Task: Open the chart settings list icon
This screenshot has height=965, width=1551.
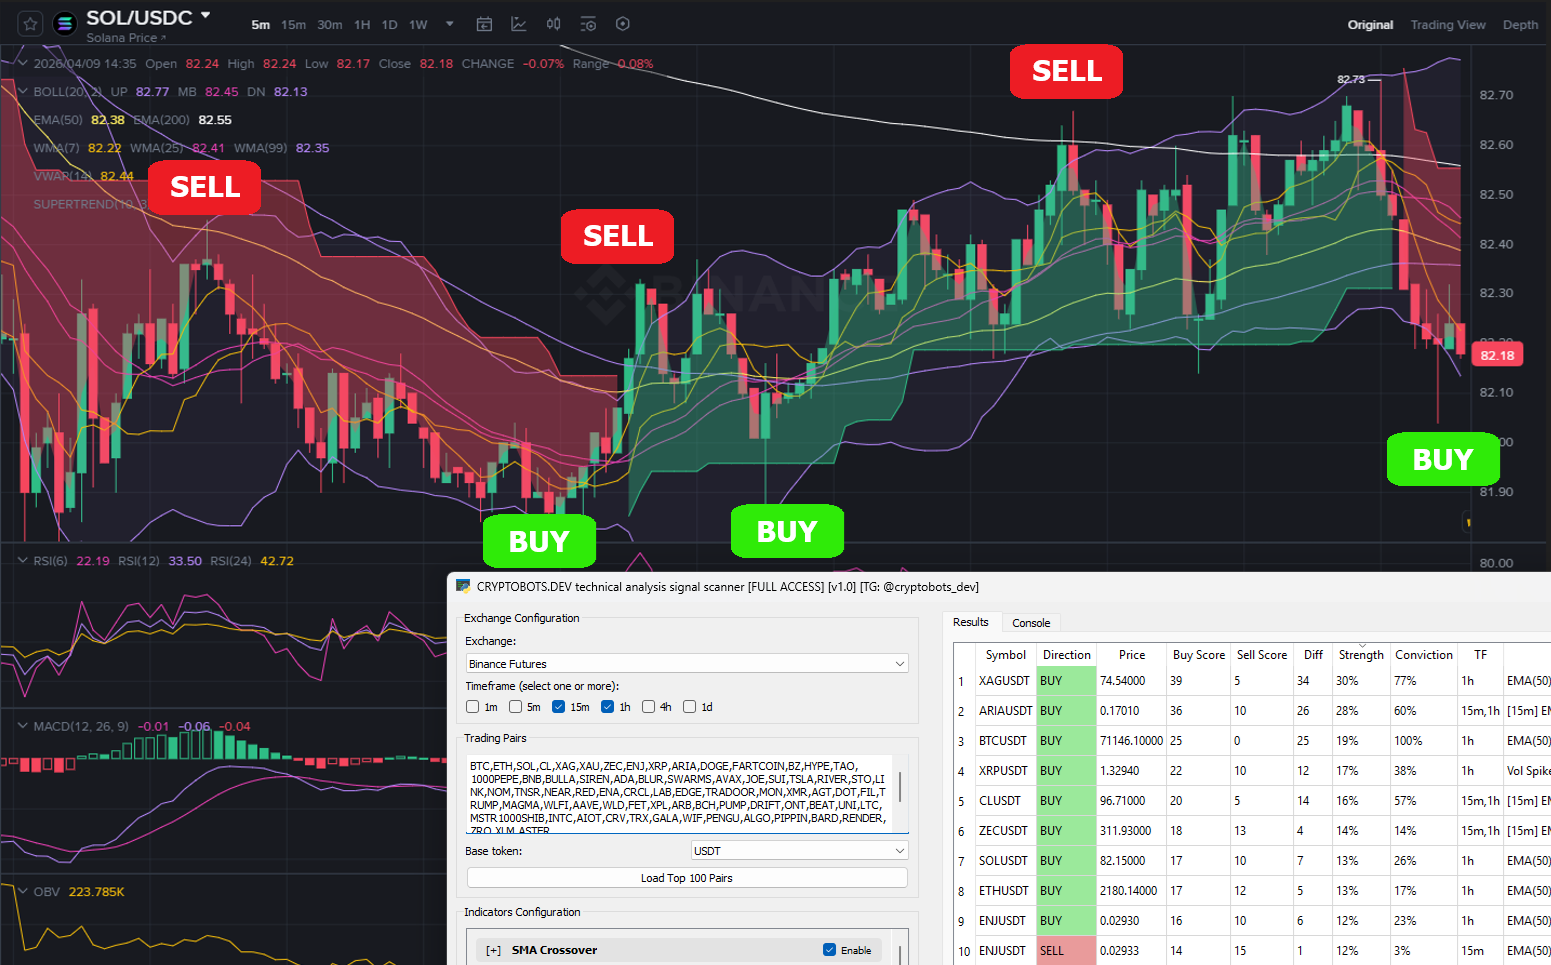Action: coord(588,24)
